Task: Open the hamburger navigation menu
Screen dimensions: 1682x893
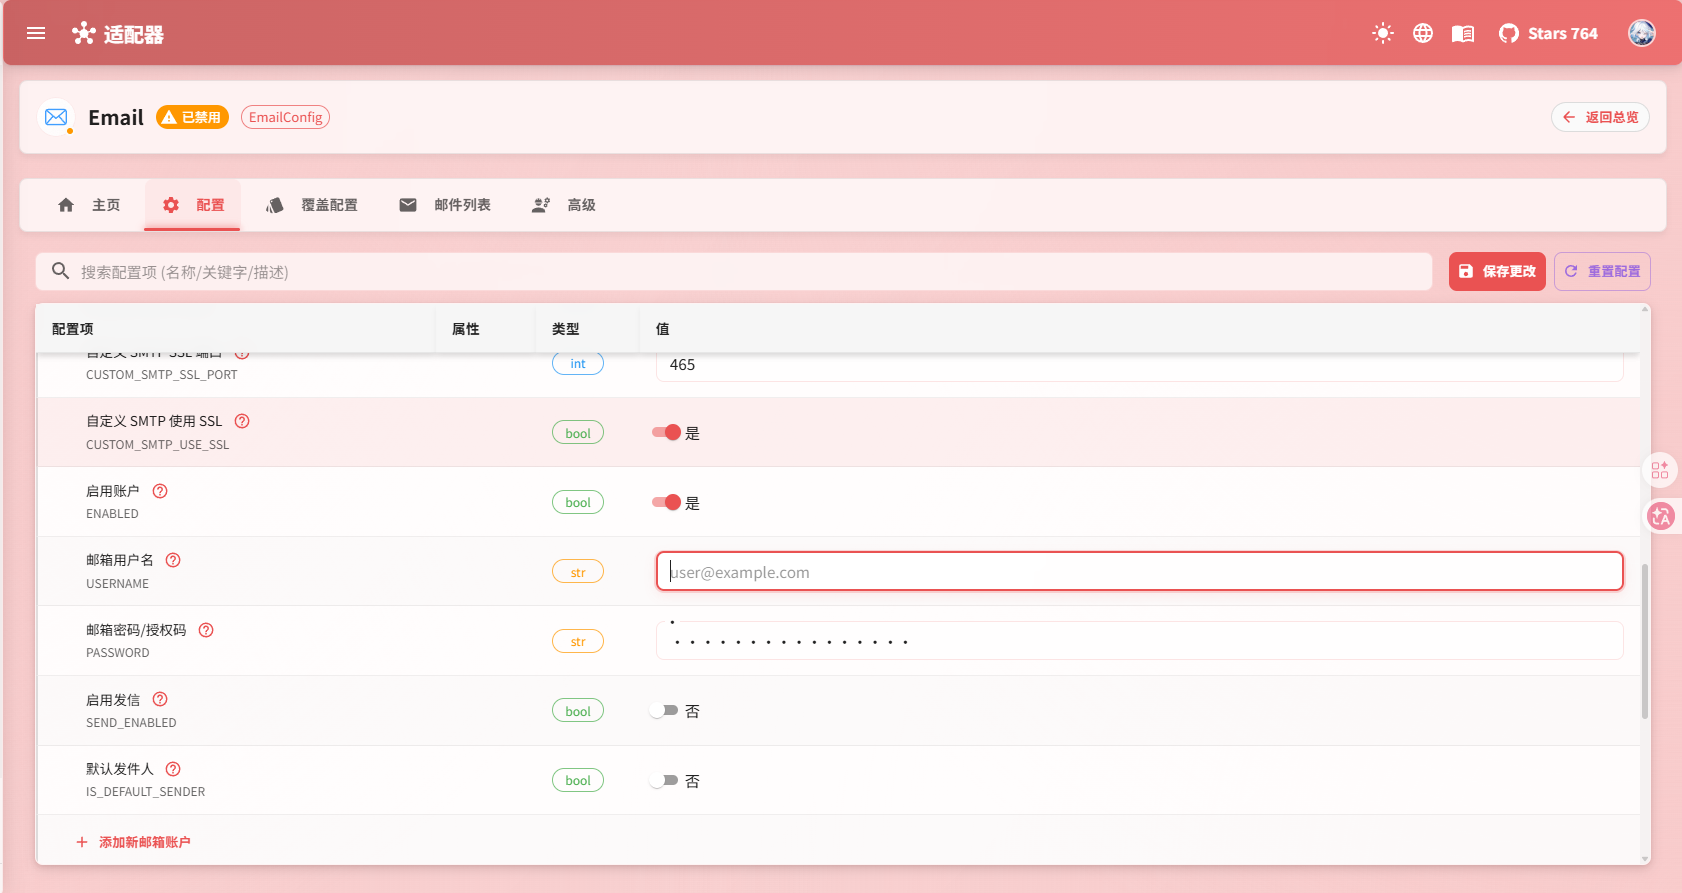Action: coord(36,33)
